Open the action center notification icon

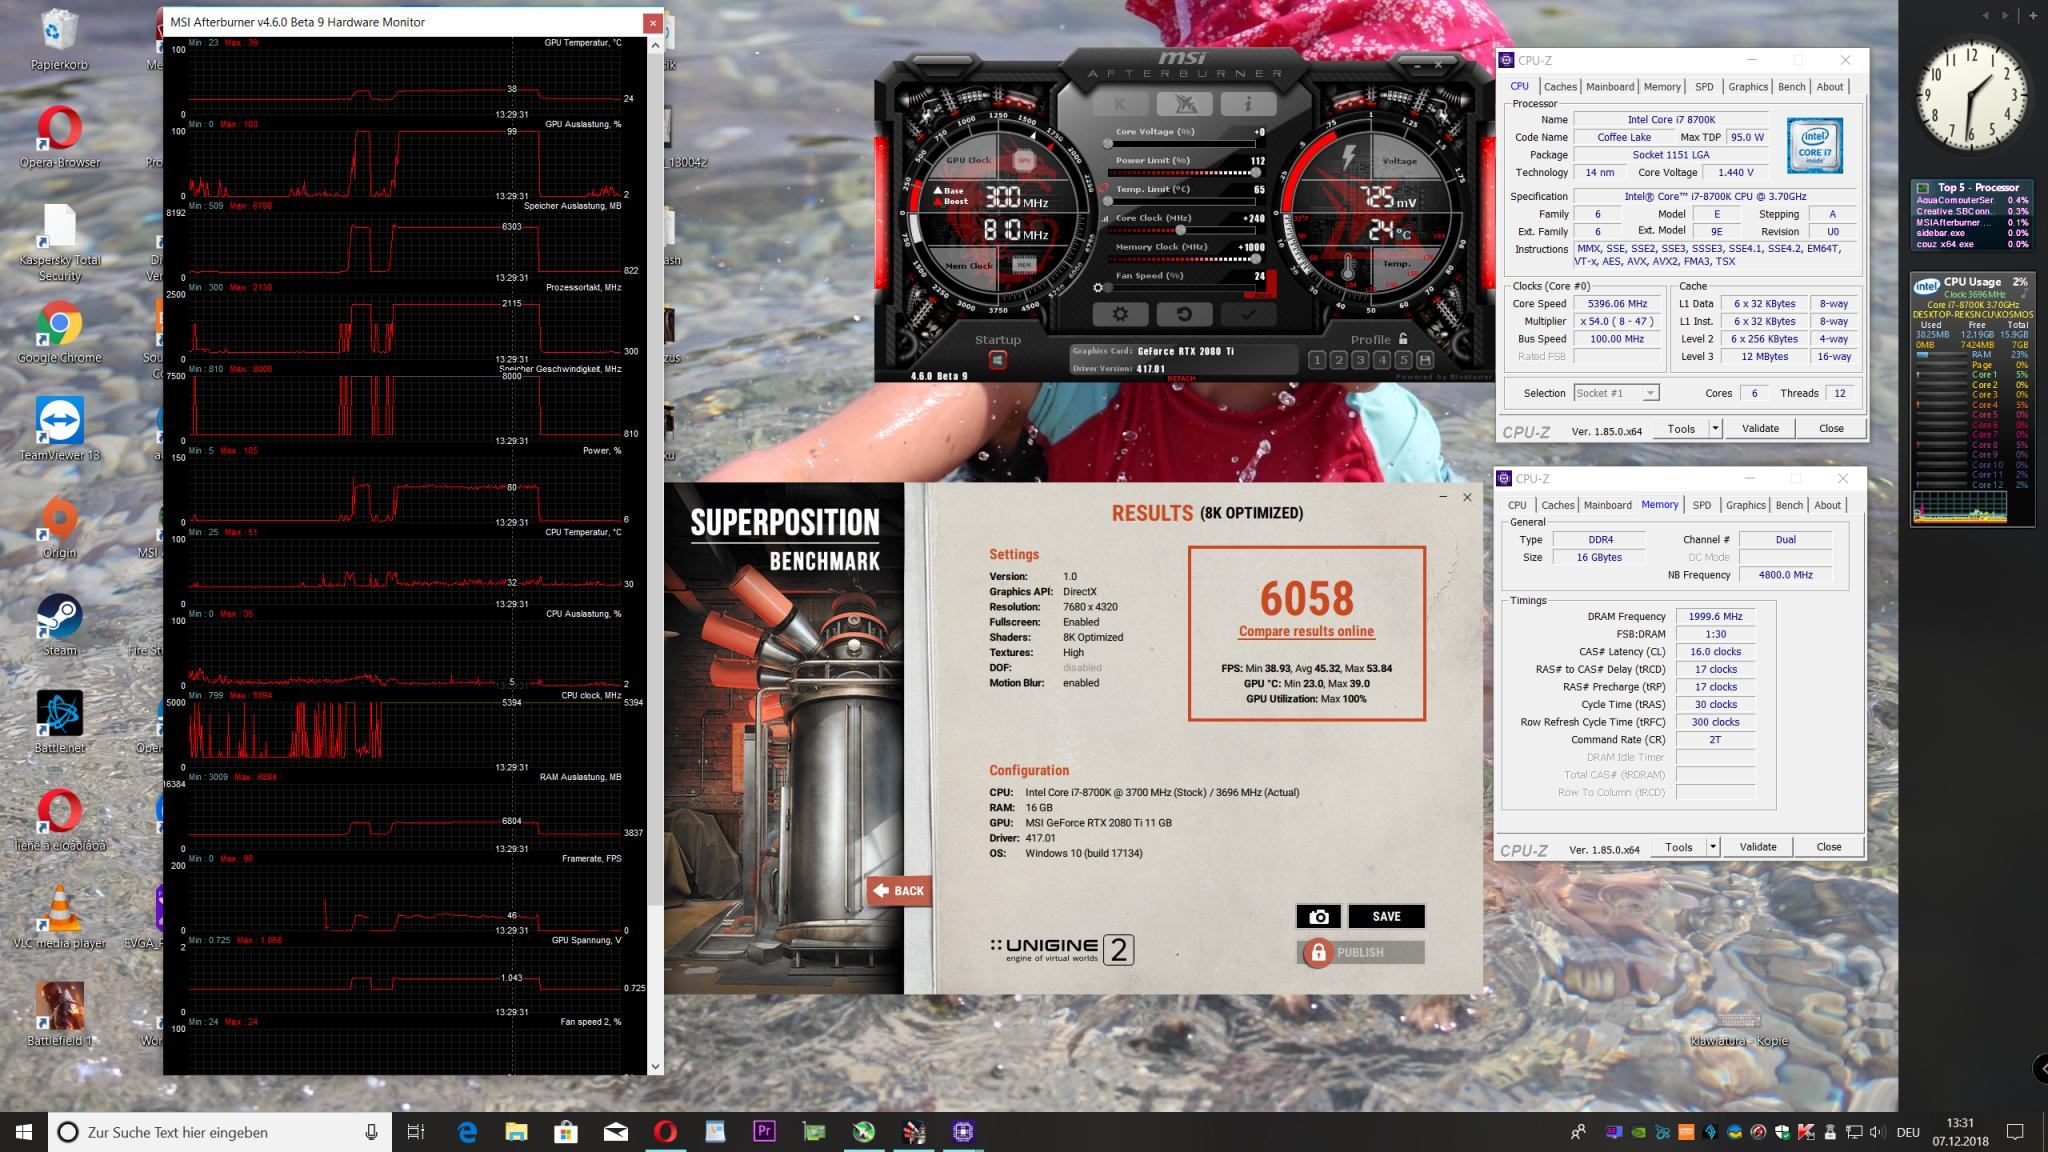[2015, 1132]
